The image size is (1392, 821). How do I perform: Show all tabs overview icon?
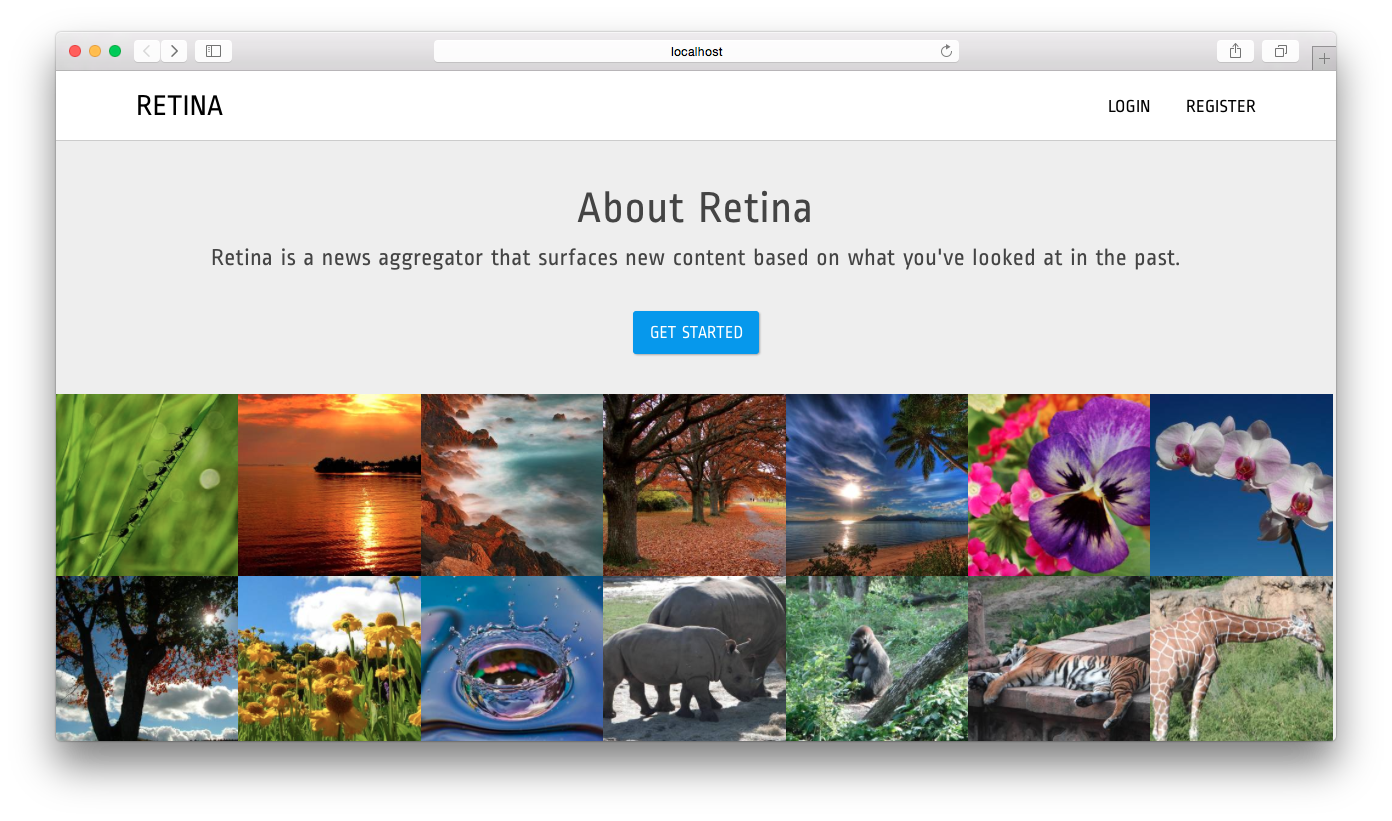pos(1280,51)
